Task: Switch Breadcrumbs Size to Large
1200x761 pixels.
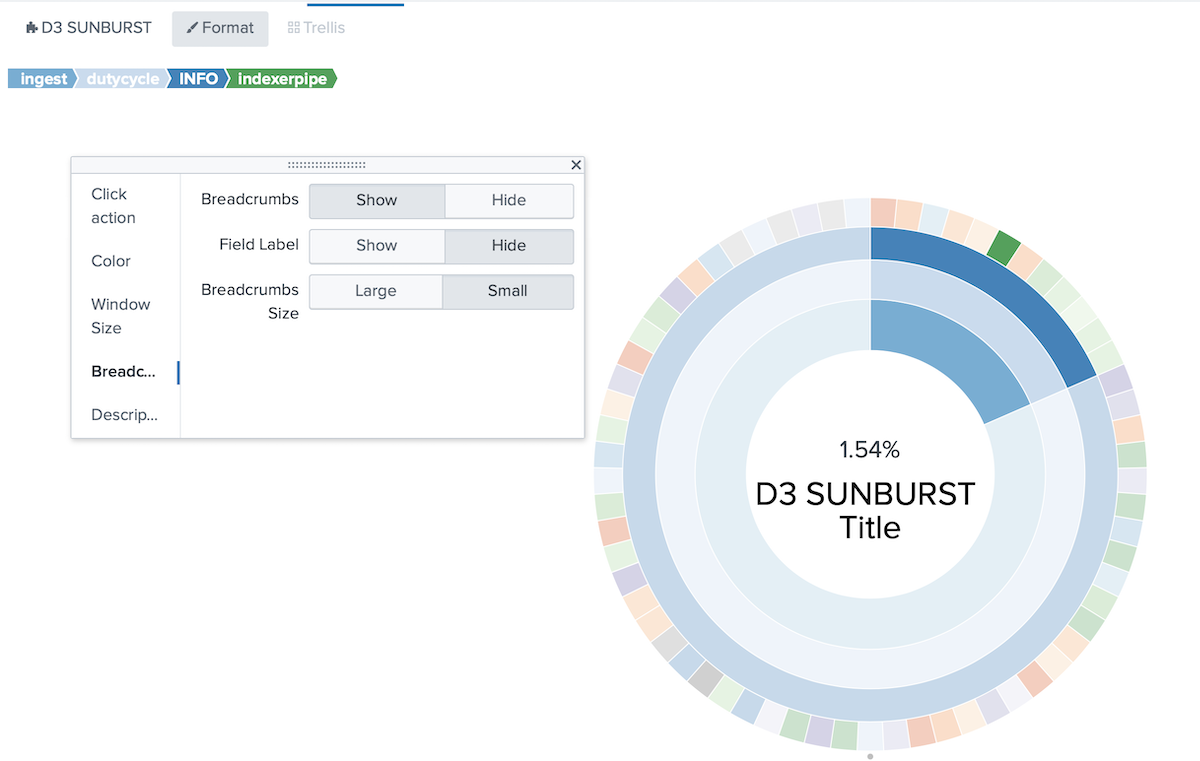Action: (x=375, y=291)
